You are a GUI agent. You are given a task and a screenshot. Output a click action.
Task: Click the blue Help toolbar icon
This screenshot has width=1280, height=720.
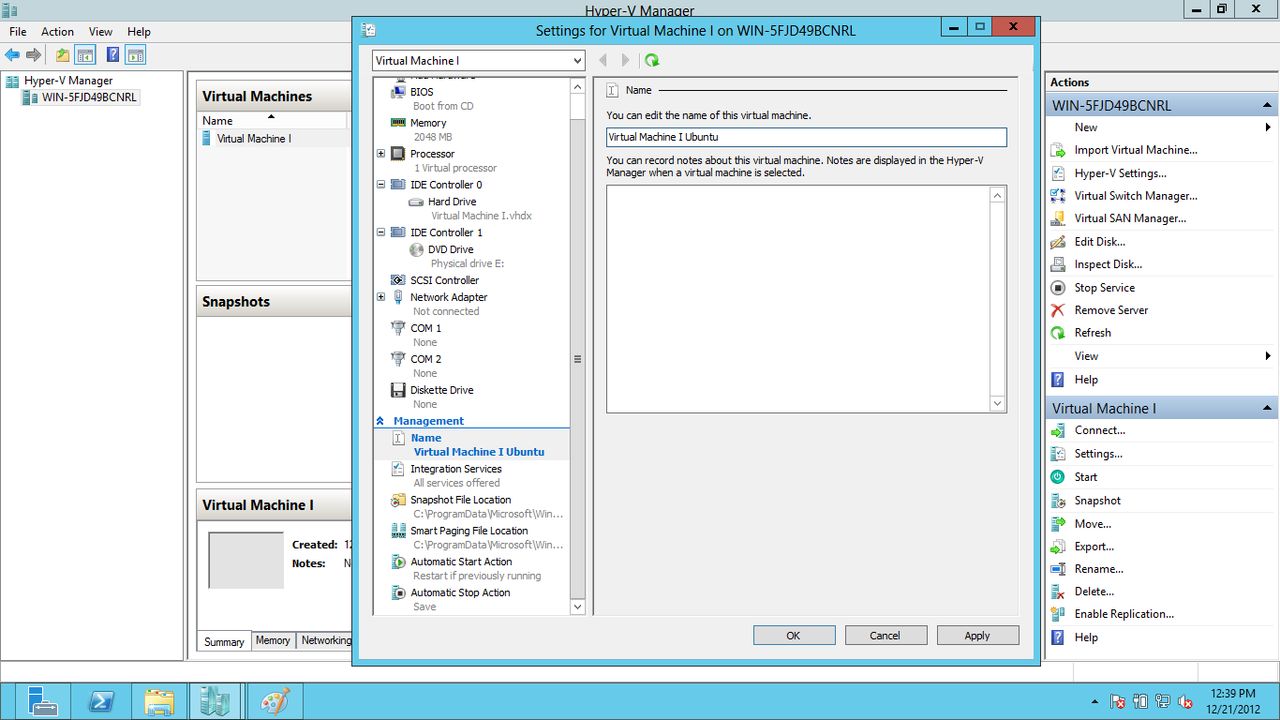point(113,55)
